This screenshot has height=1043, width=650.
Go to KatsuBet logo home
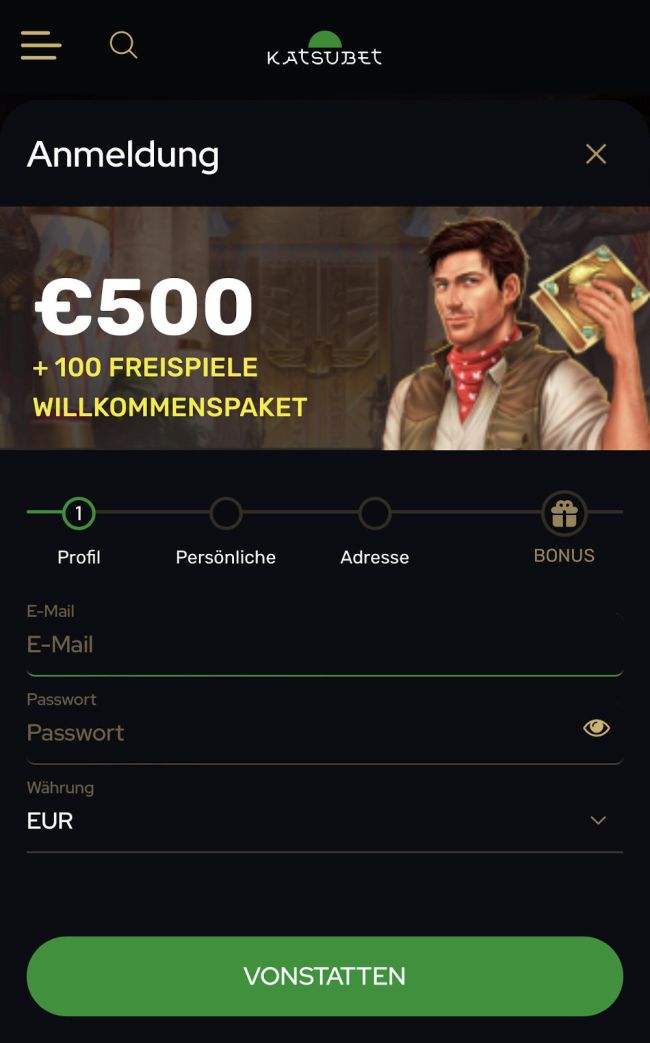click(325, 48)
